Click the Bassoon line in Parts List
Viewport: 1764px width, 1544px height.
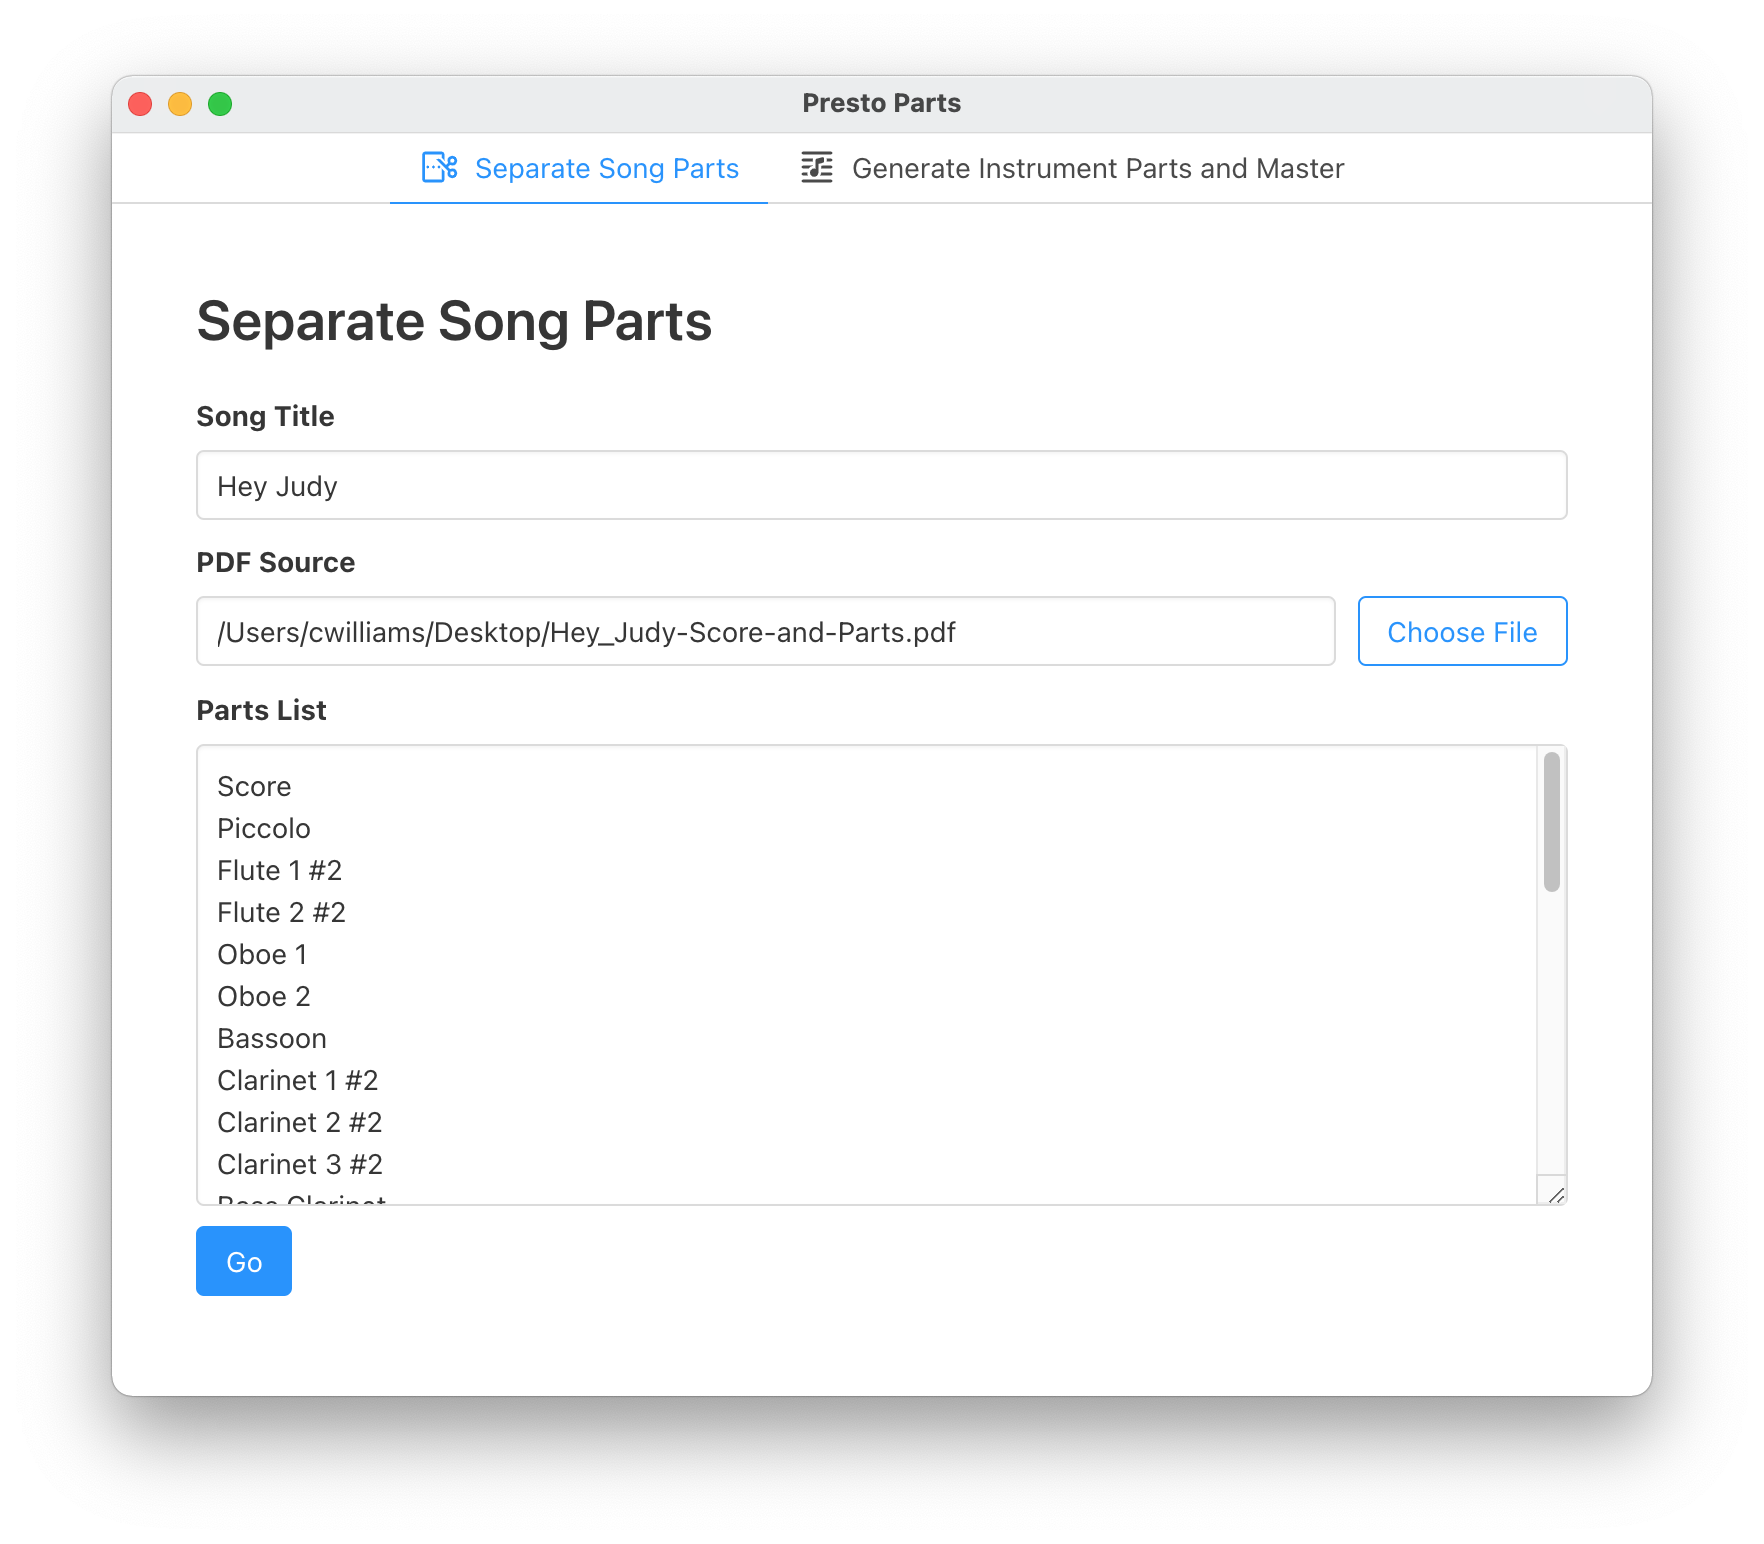click(x=272, y=1039)
